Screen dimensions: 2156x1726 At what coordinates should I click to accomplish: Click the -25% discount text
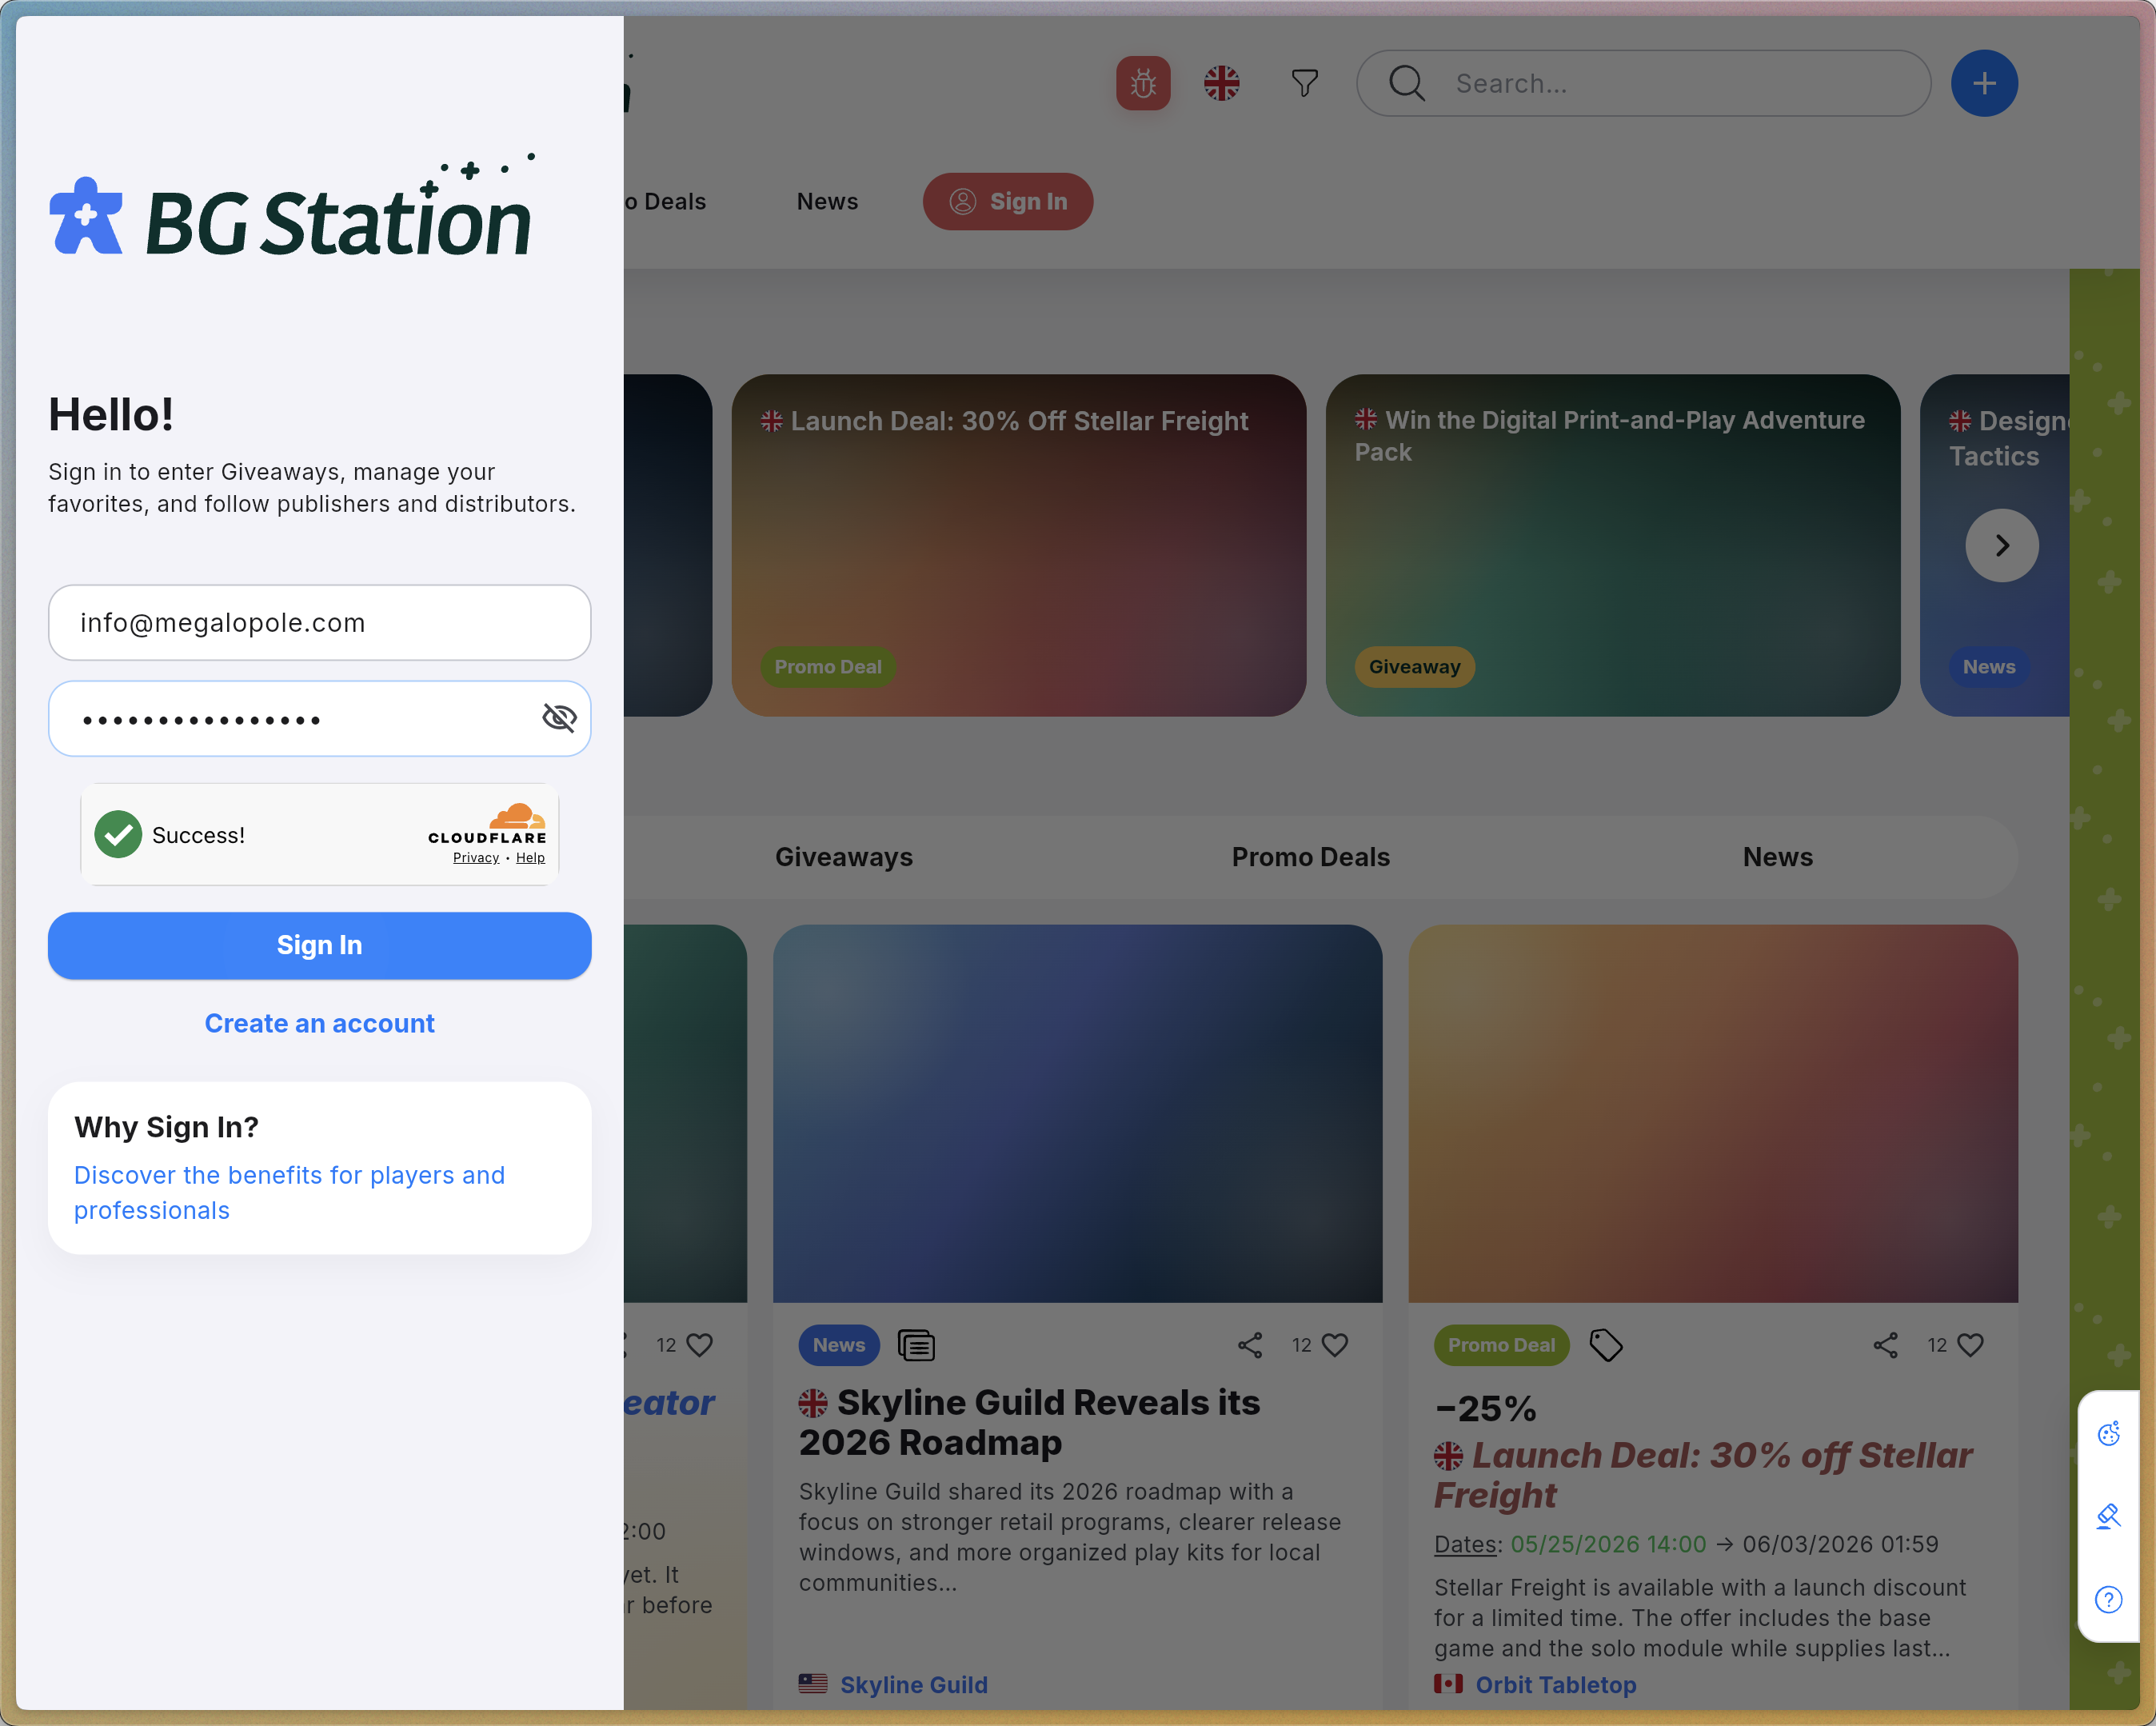(1485, 1408)
